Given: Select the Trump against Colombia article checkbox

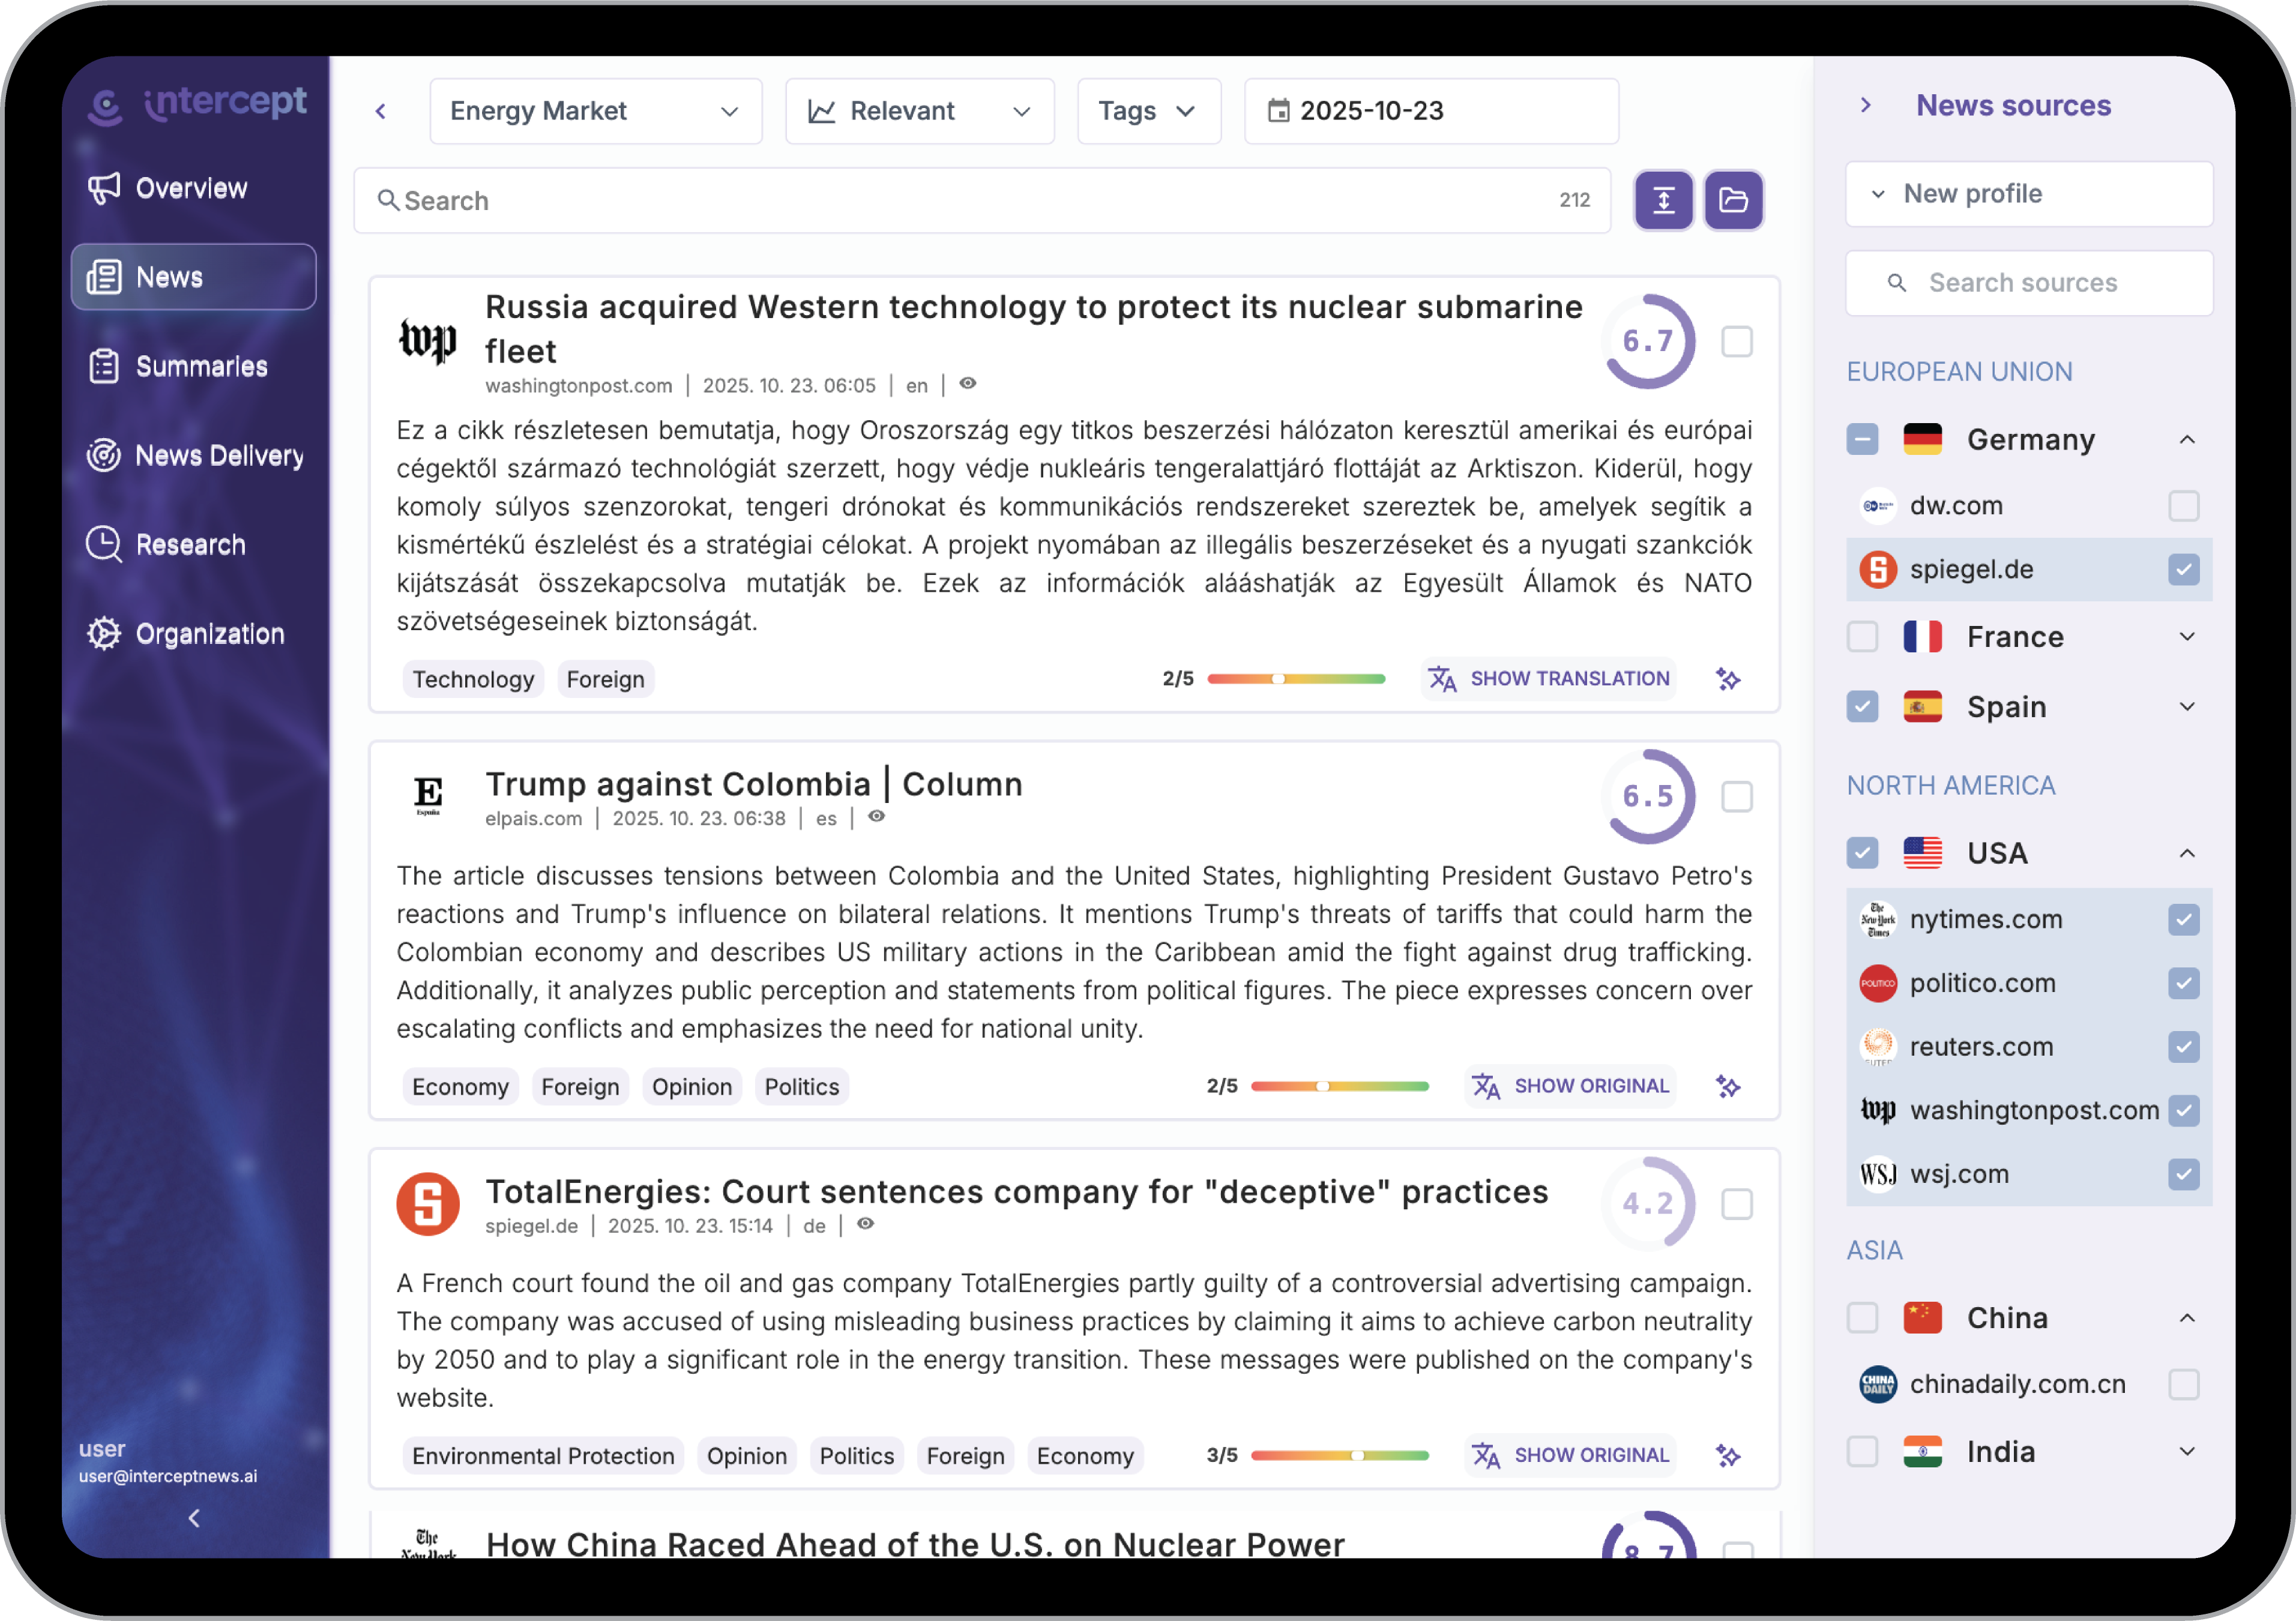Looking at the screenshot, I should tap(1736, 797).
